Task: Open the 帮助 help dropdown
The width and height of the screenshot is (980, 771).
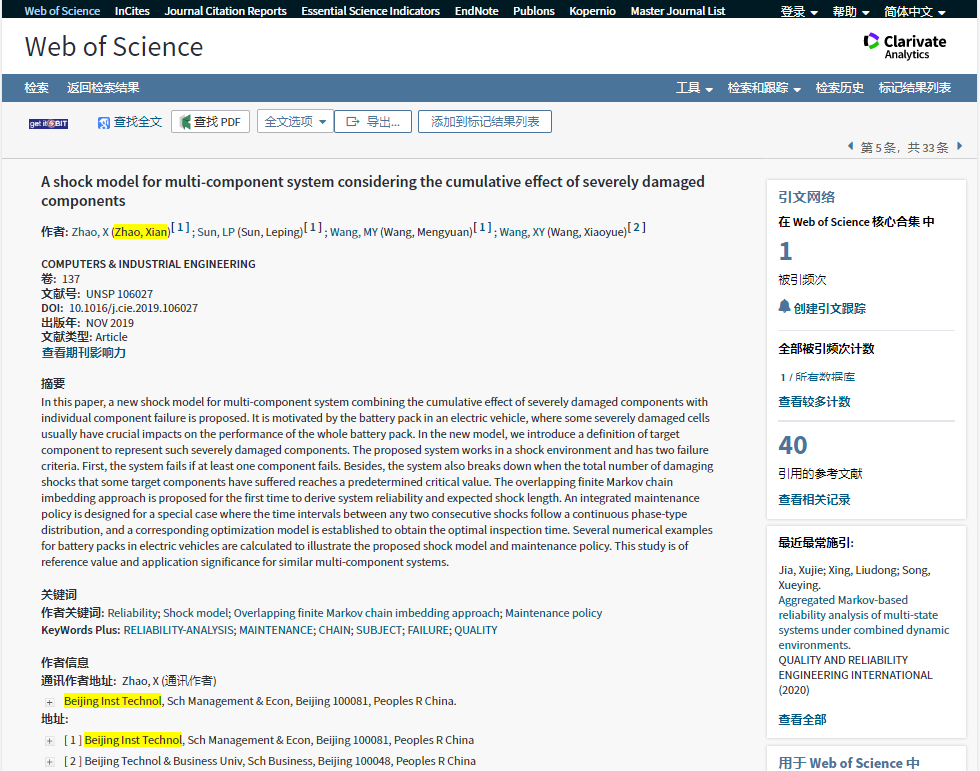Action: coord(851,11)
